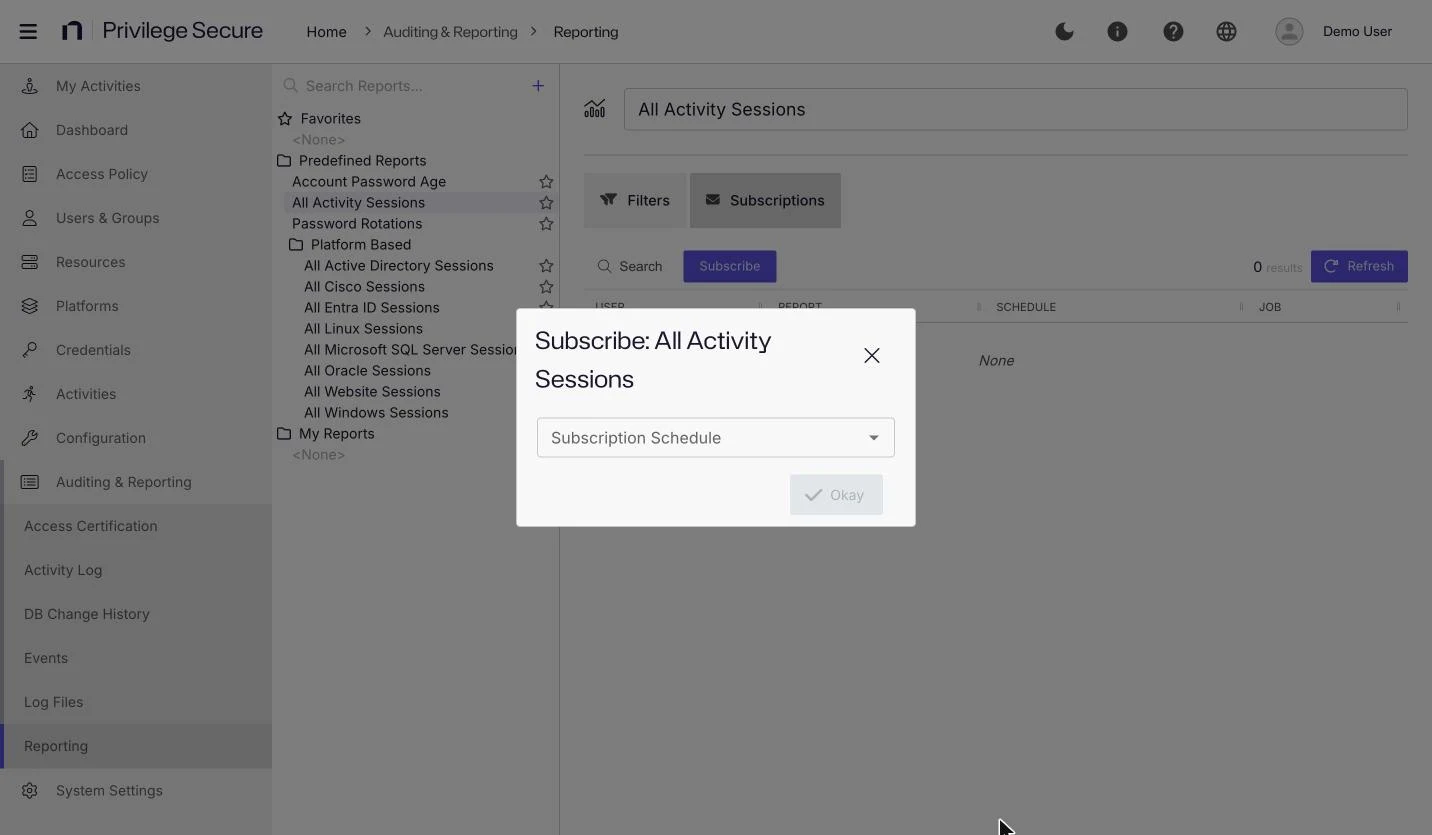Collapse the Platform Based folder
The height and width of the screenshot is (835, 1432).
point(350,245)
